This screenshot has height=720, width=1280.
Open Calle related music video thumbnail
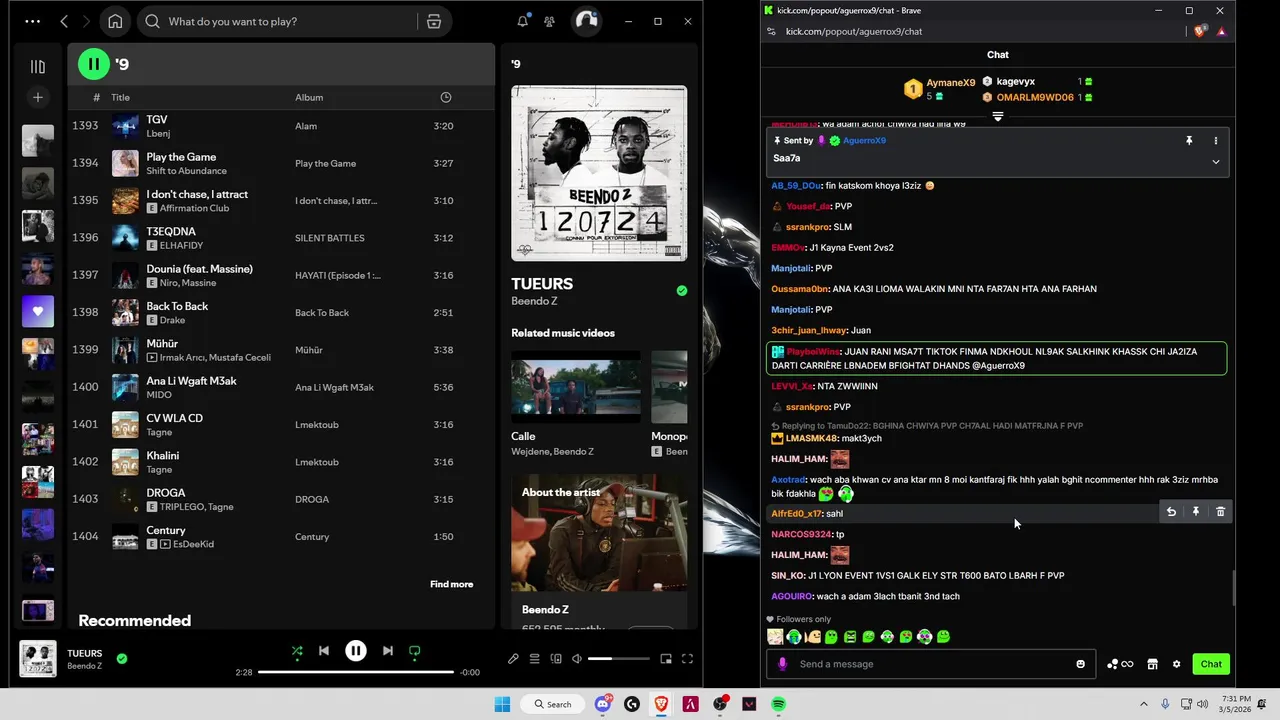(x=576, y=387)
